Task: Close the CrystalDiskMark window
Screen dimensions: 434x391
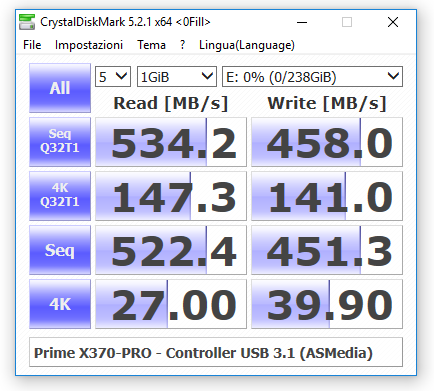Action: [393, 22]
